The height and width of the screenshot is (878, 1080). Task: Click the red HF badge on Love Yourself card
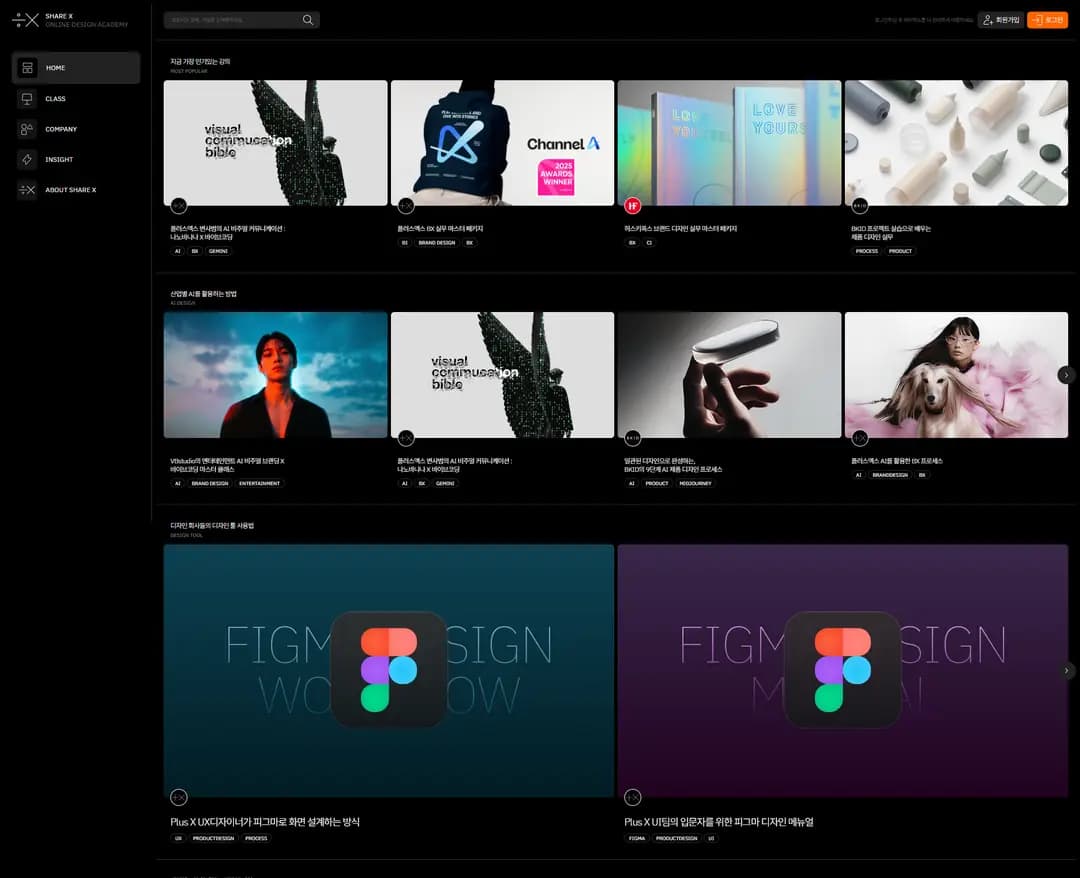(632, 205)
